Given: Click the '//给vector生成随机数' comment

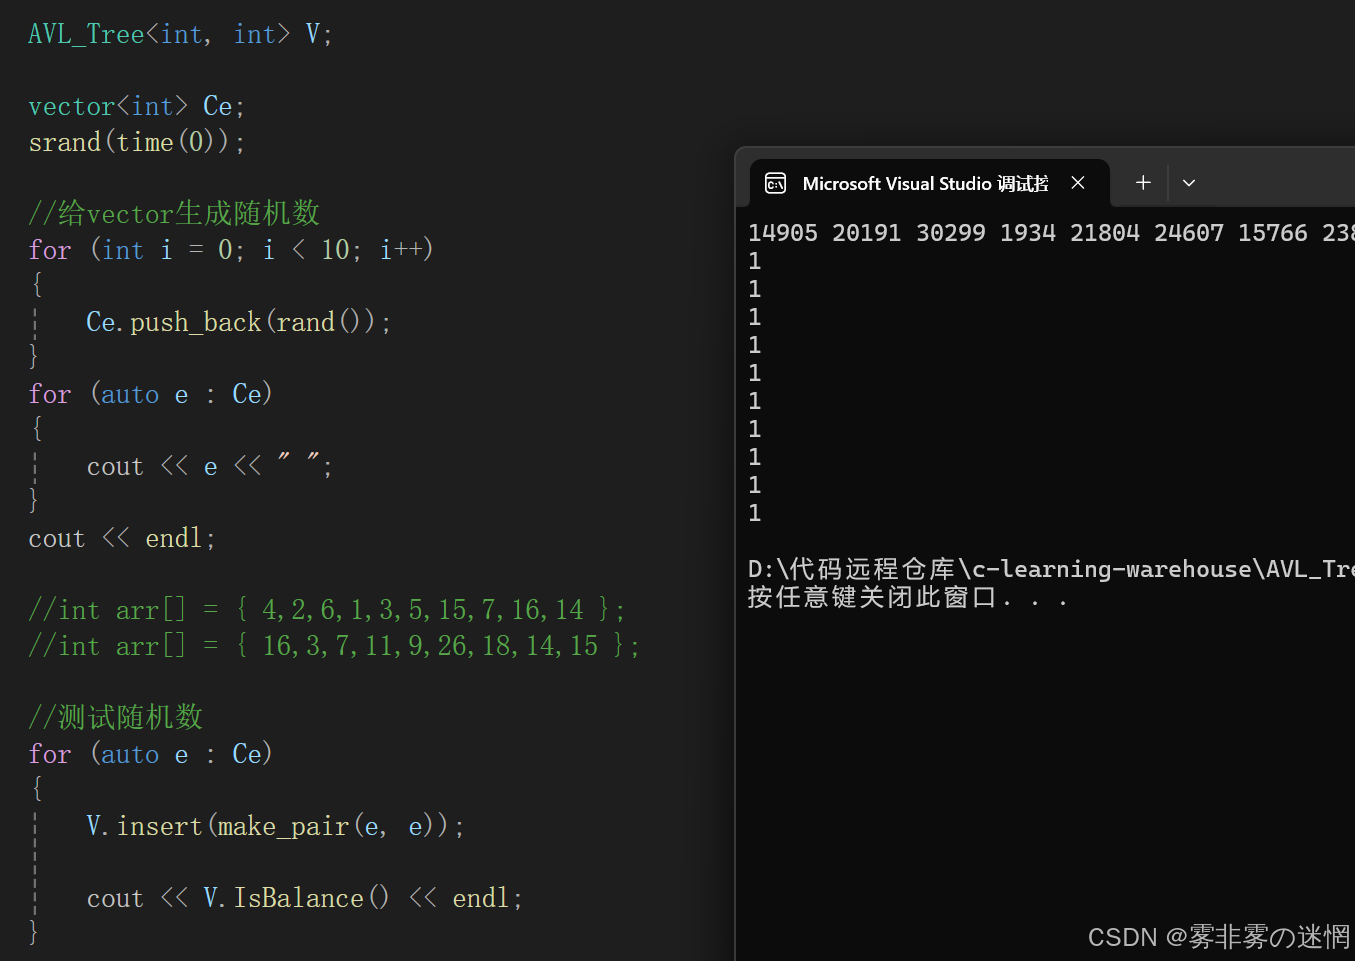Looking at the screenshot, I should tap(174, 213).
